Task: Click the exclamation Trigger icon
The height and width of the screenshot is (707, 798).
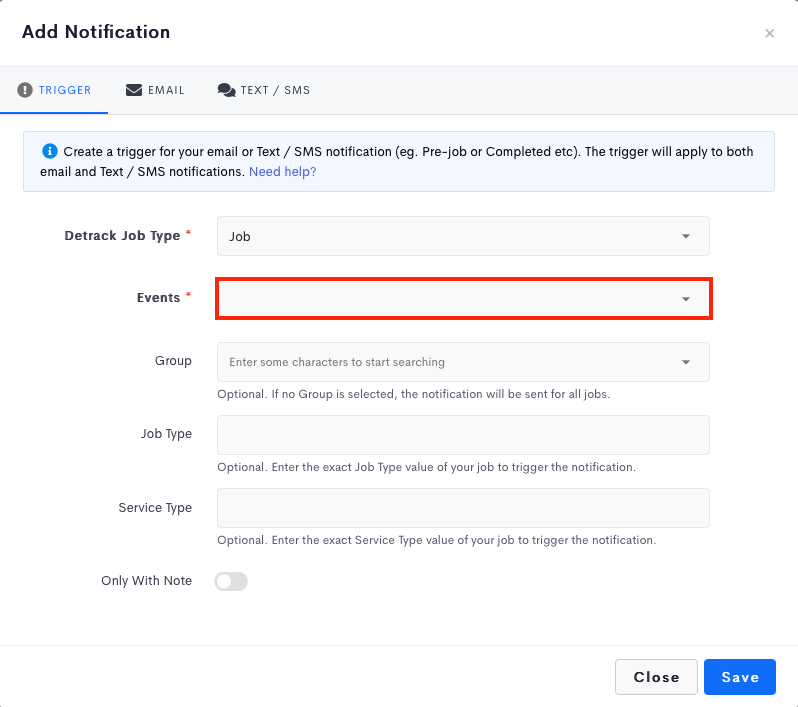Action: tap(24, 90)
